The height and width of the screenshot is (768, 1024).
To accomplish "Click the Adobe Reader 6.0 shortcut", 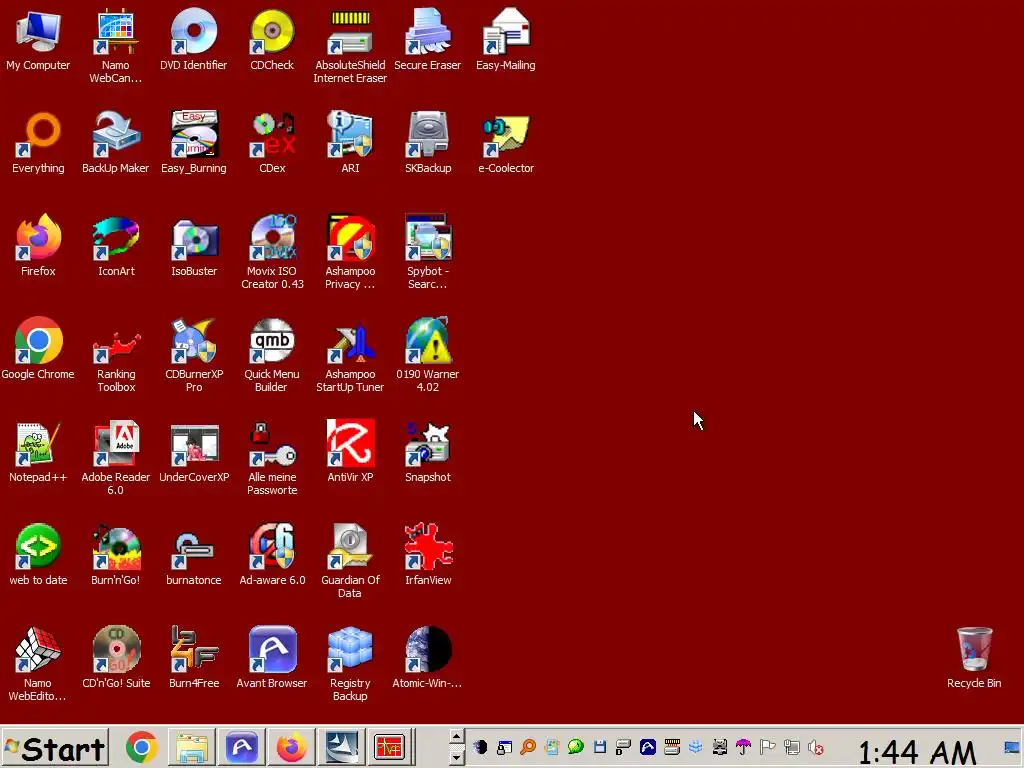I will tap(116, 458).
